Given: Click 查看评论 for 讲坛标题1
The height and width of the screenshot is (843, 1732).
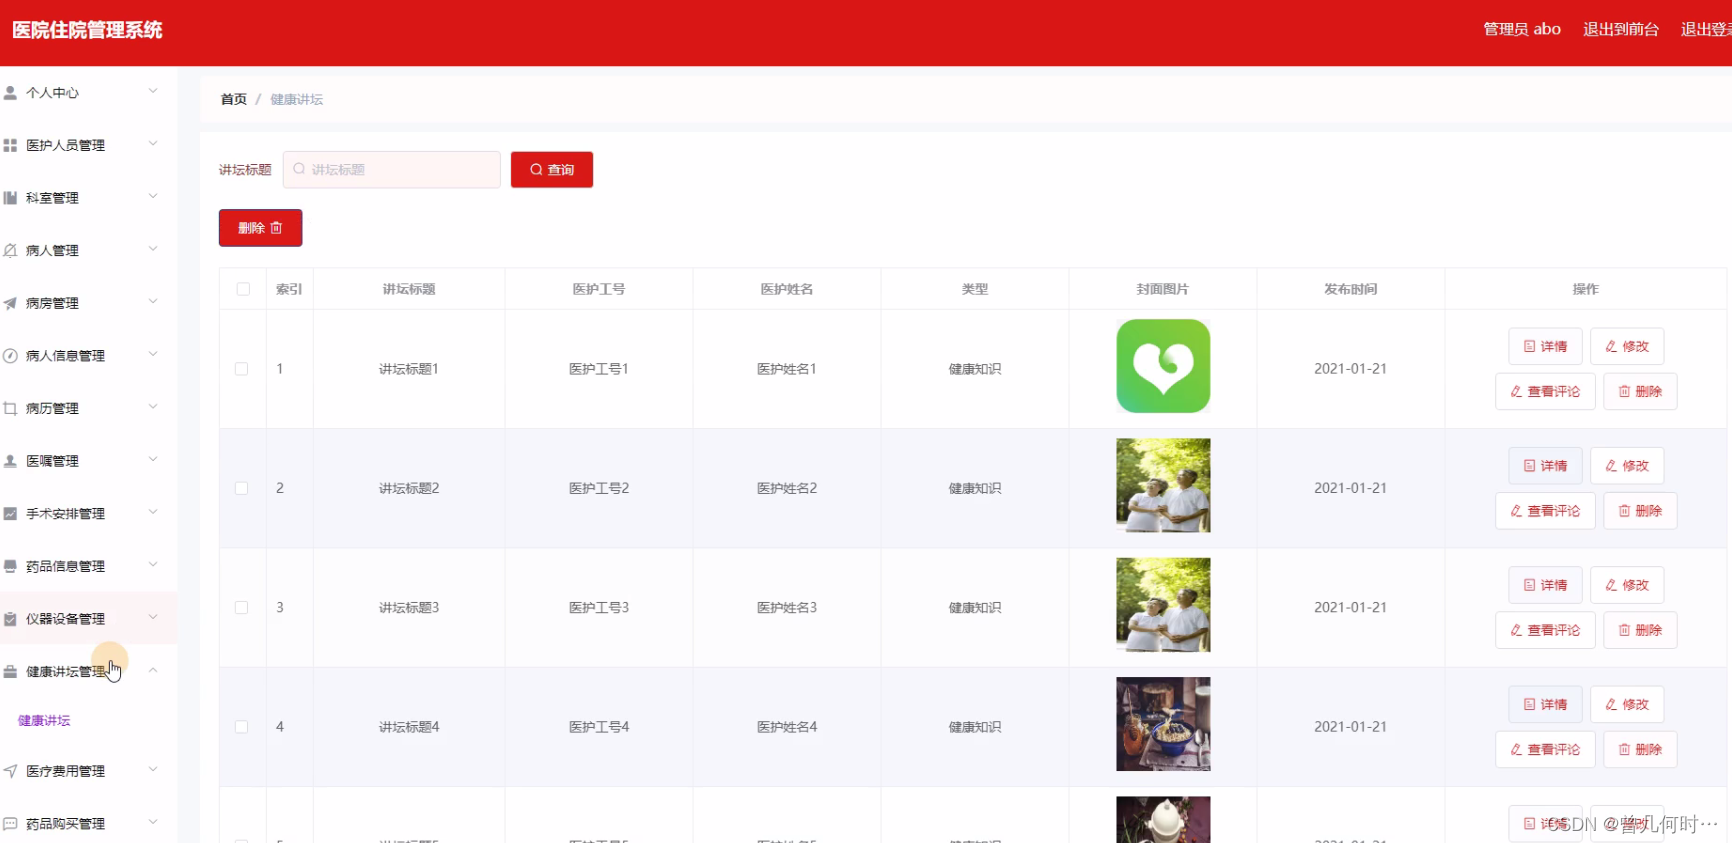Looking at the screenshot, I should (x=1545, y=391).
